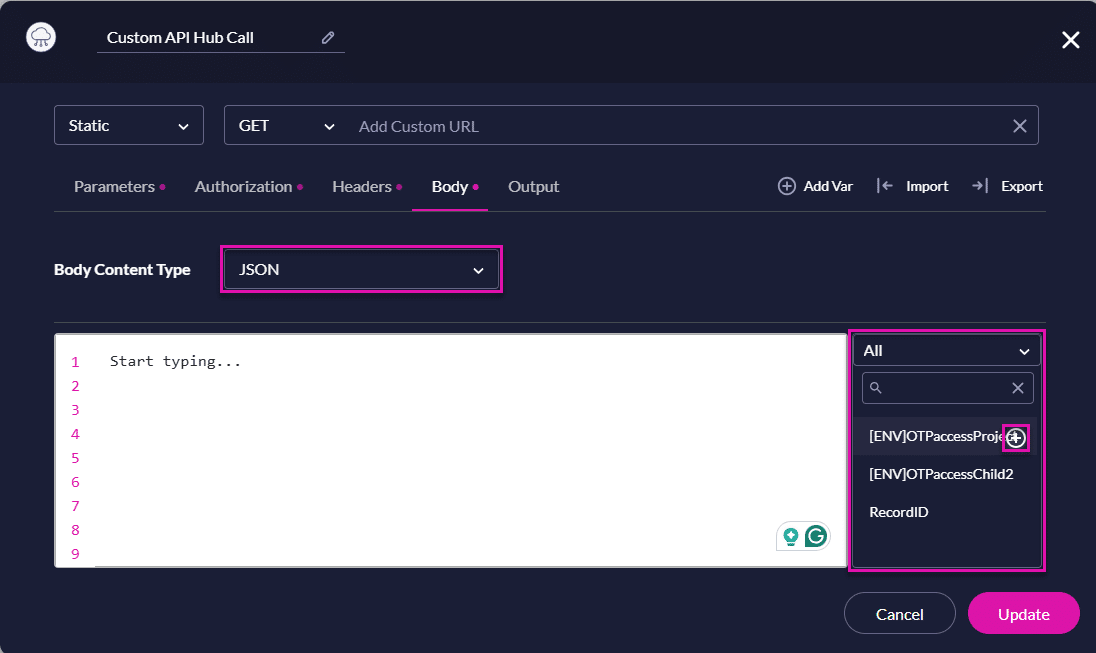Click the search magnifier in the variable list

tap(875, 388)
